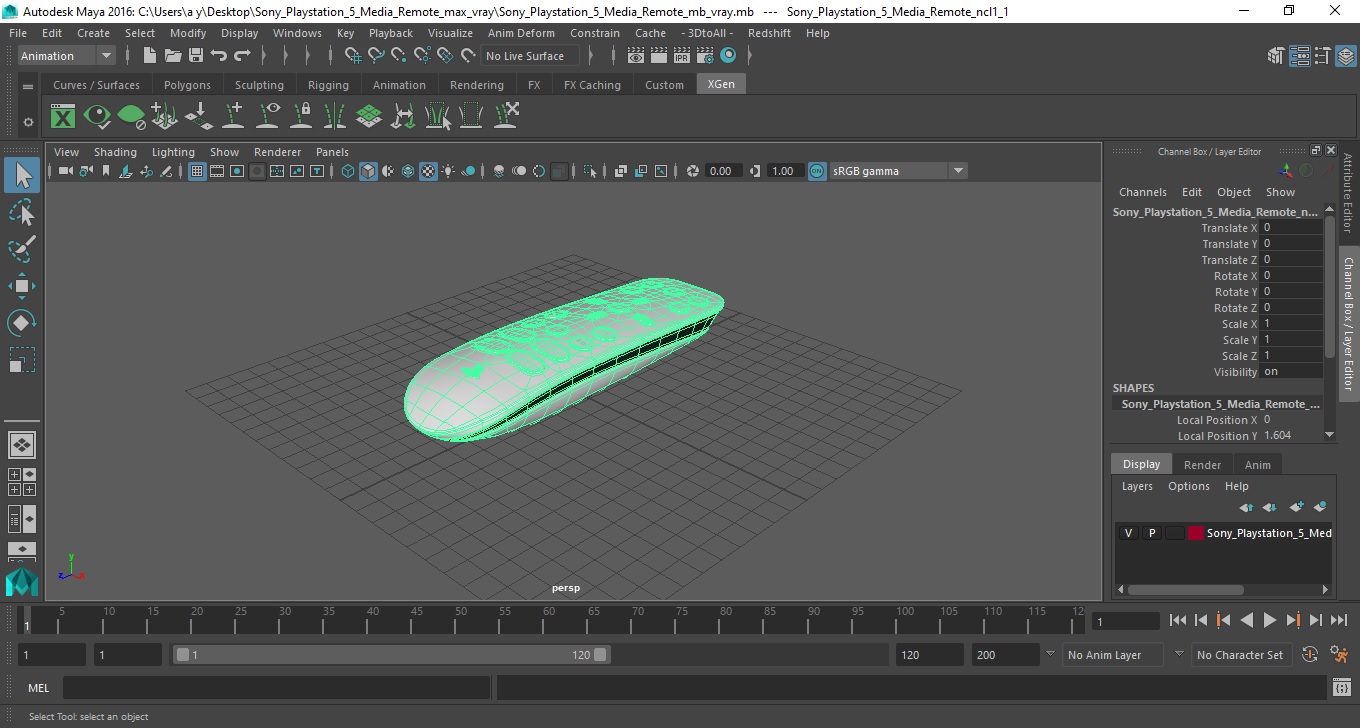1360x728 pixels.
Task: Open the 3DtoAll menu
Action: click(x=709, y=33)
